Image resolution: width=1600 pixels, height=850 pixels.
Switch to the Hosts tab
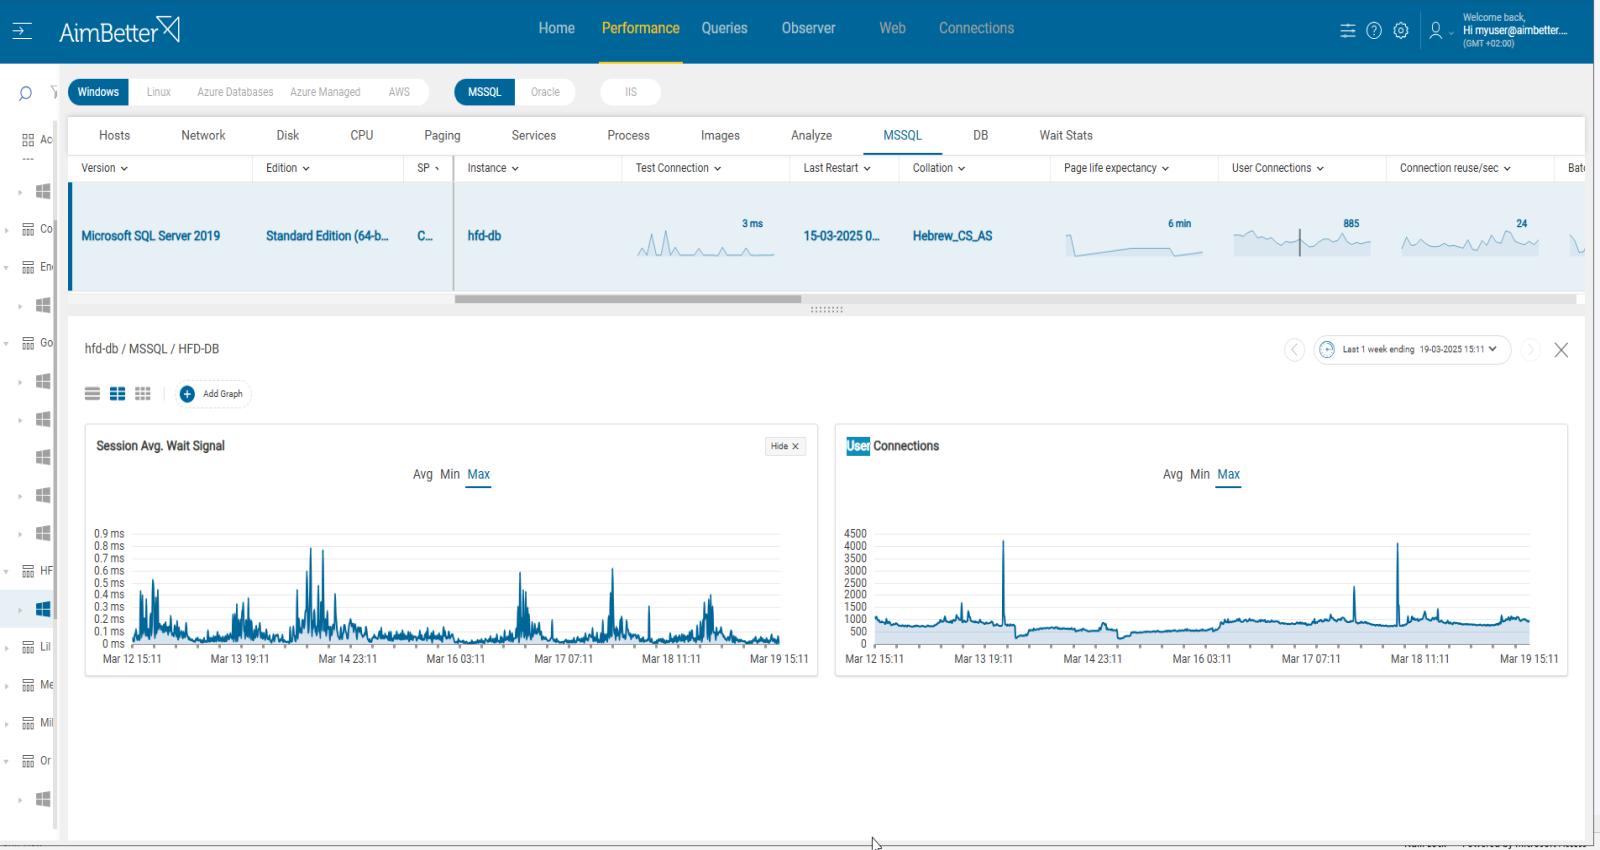(114, 136)
